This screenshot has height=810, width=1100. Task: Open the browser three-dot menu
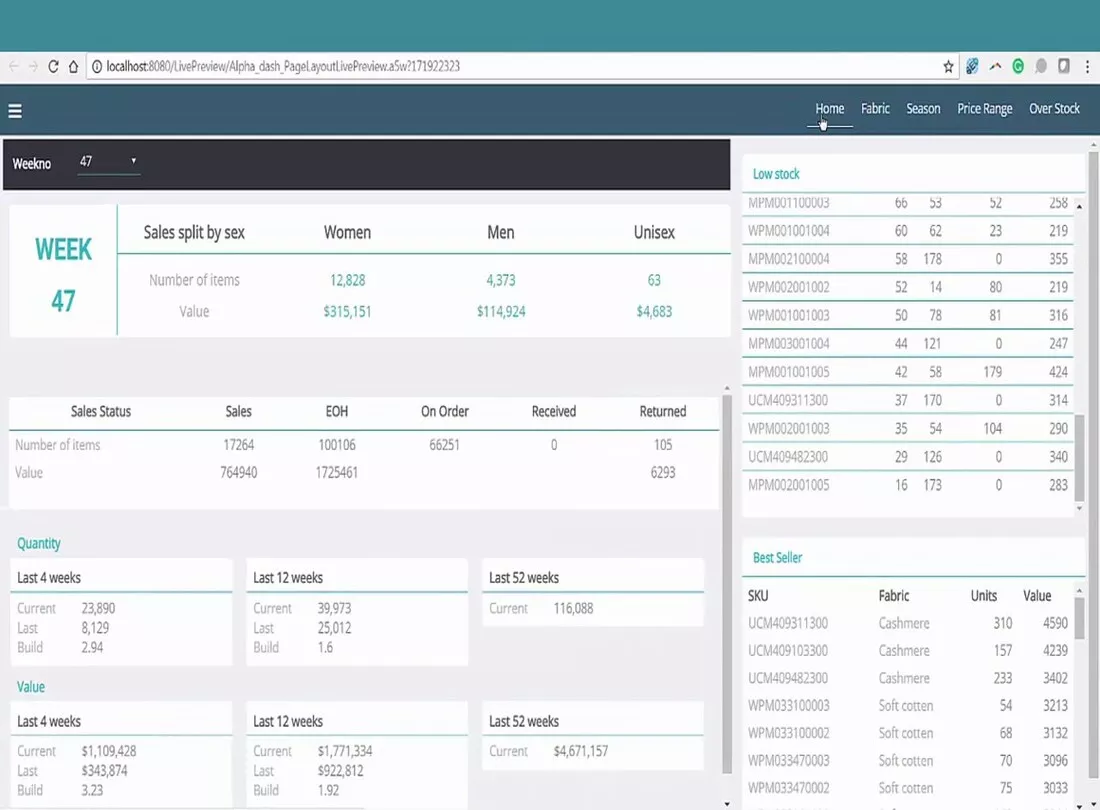click(x=1086, y=67)
